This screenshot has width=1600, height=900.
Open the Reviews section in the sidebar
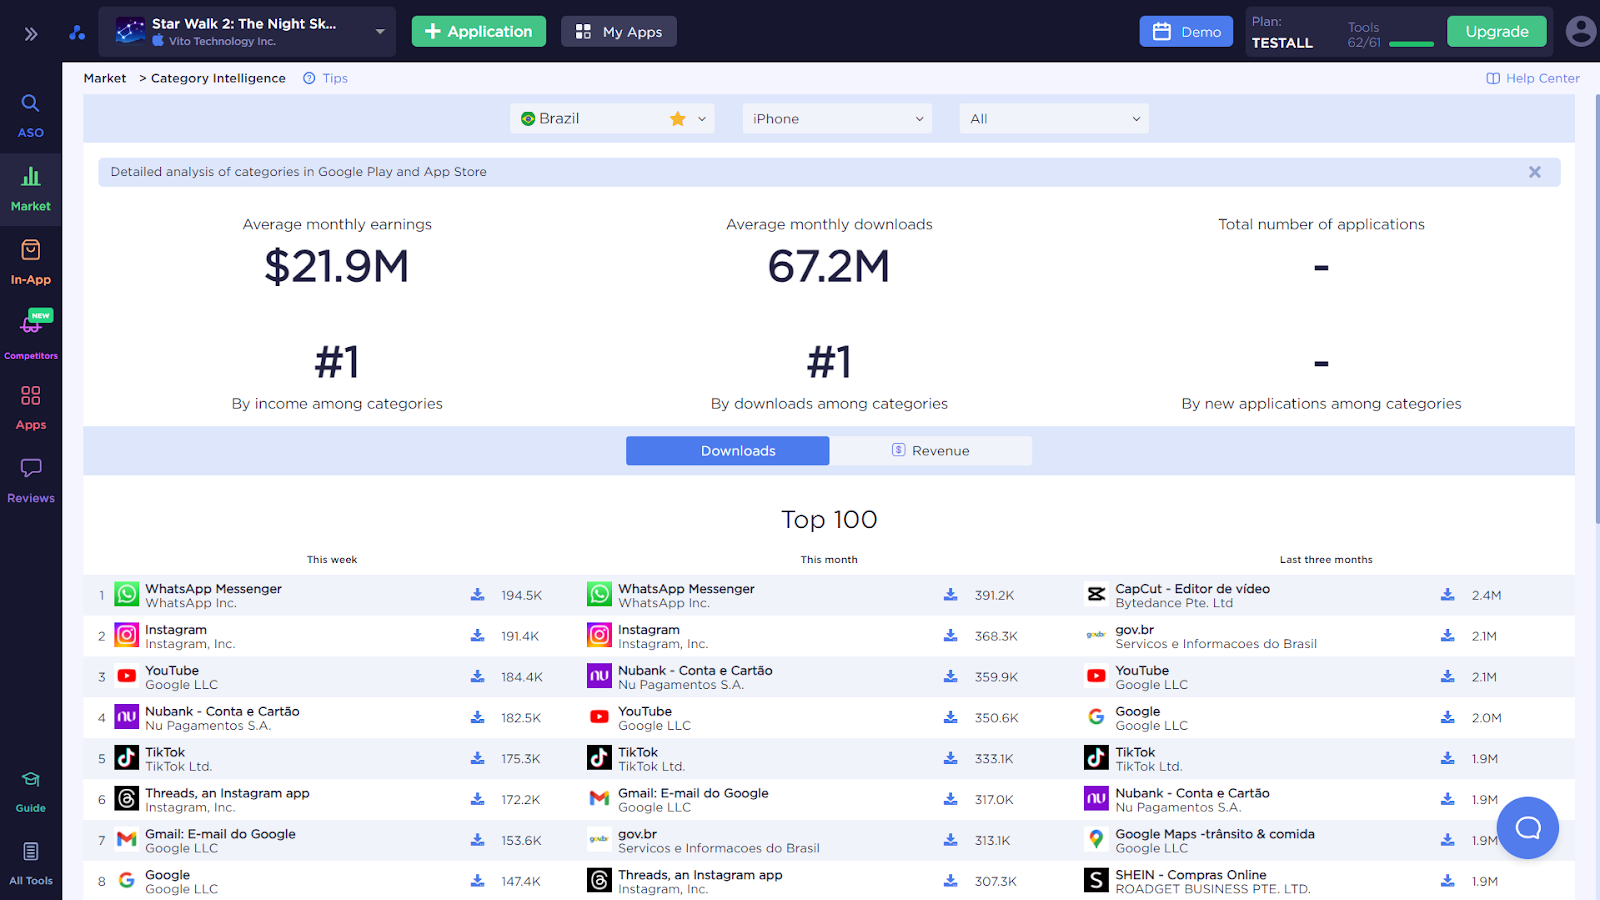pyautogui.click(x=31, y=481)
